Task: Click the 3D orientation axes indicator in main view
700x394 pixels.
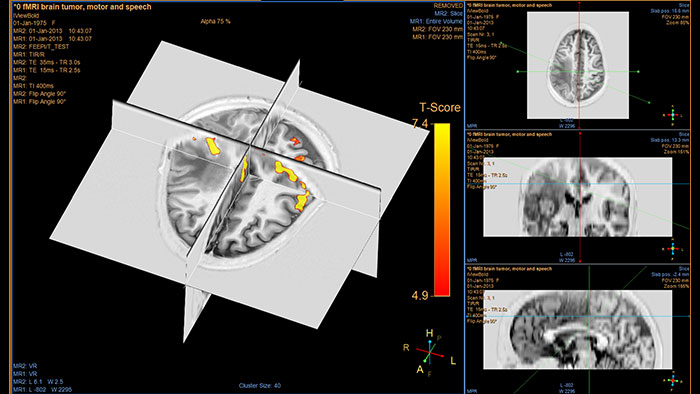Action: tap(429, 353)
